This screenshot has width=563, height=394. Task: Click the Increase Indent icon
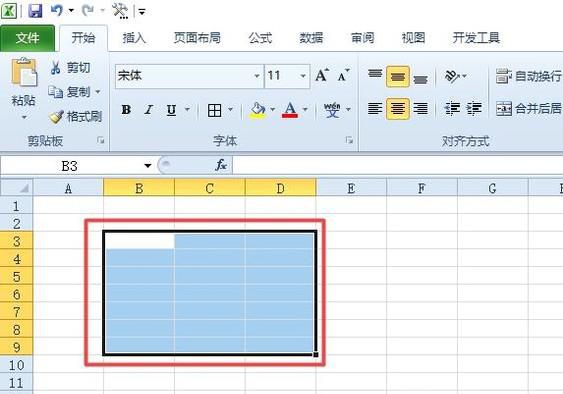pos(475,108)
